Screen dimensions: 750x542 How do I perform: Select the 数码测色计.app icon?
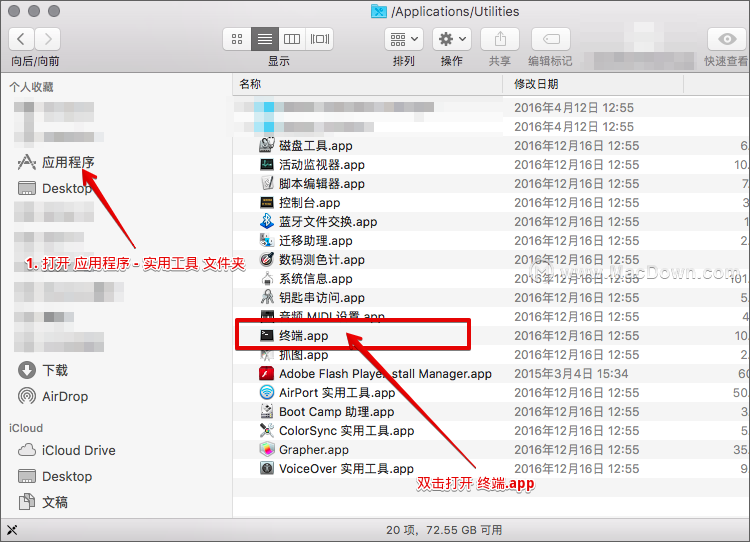pyautogui.click(x=267, y=259)
